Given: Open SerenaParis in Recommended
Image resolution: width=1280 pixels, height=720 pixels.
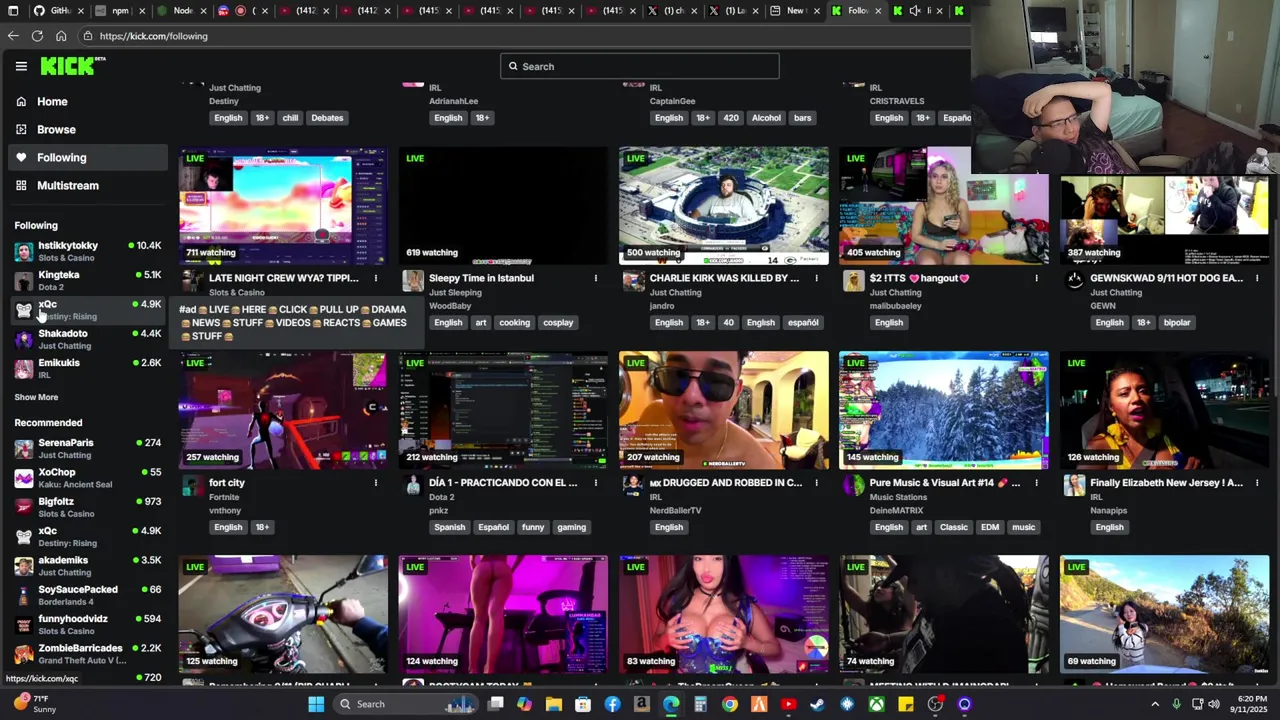Looking at the screenshot, I should point(88,448).
